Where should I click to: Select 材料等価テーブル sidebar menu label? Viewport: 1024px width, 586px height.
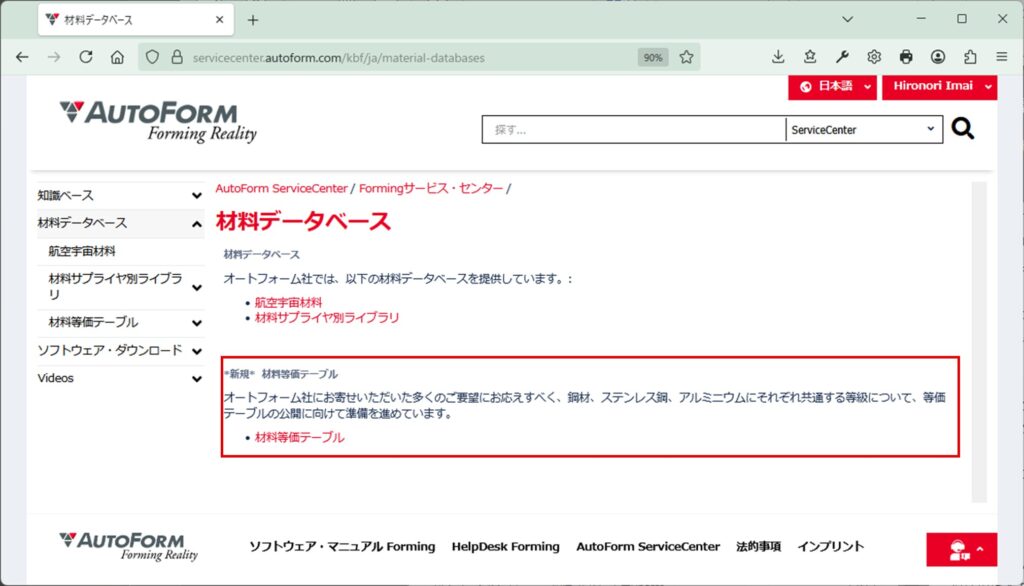coord(93,322)
